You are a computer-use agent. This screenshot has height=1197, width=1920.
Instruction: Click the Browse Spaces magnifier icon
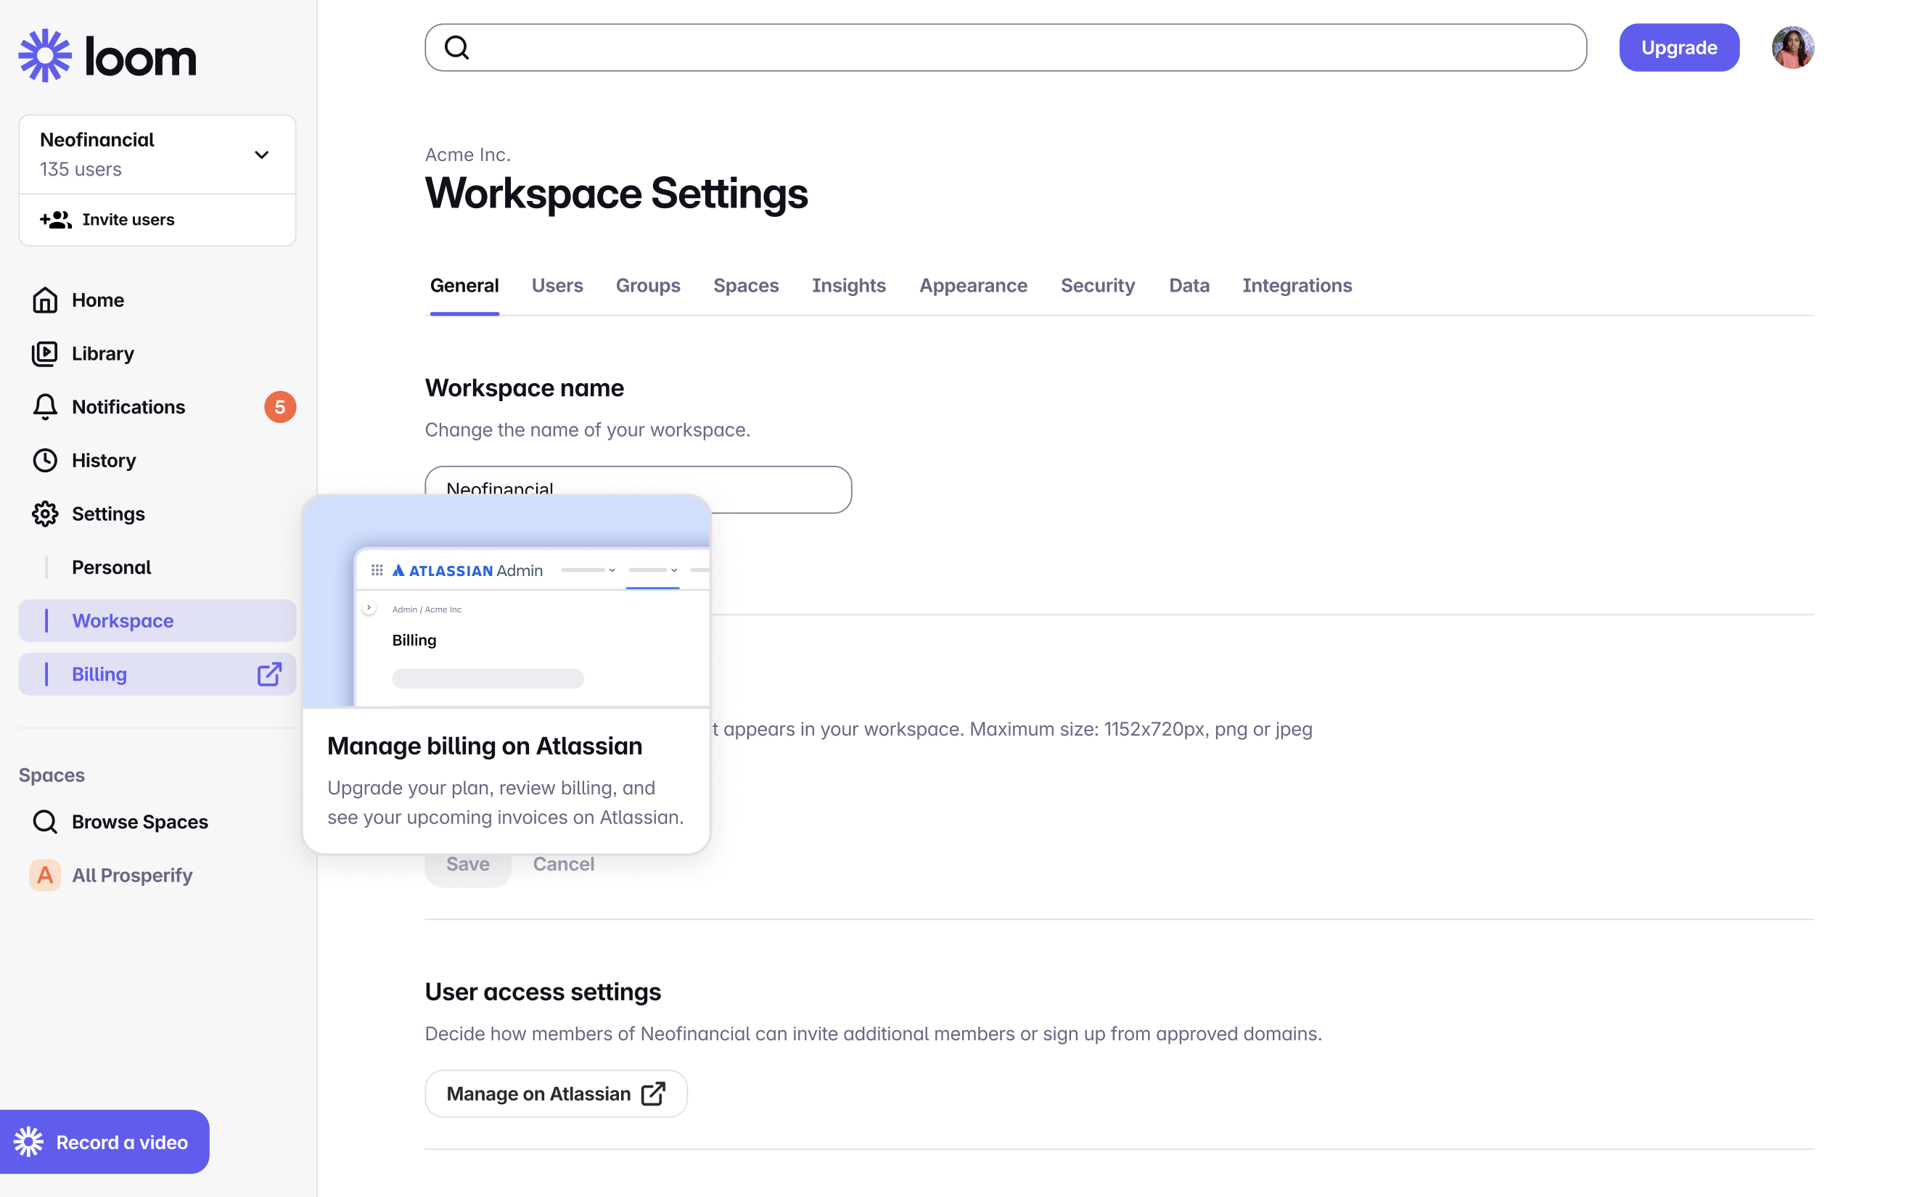coord(45,821)
